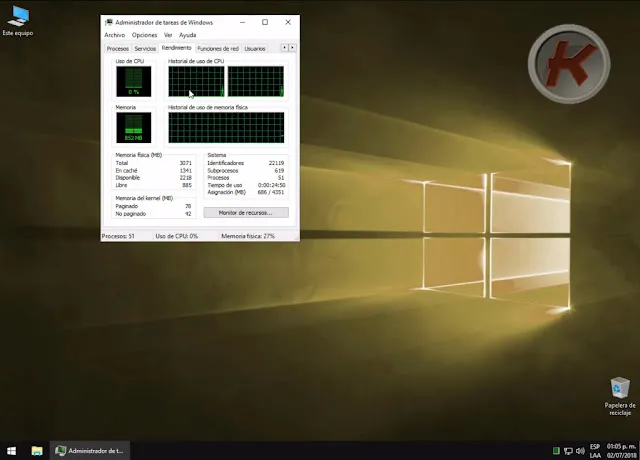Screen dimensions: 640x460
Task: Click the first CPU history graph
Action: click(x=196, y=82)
